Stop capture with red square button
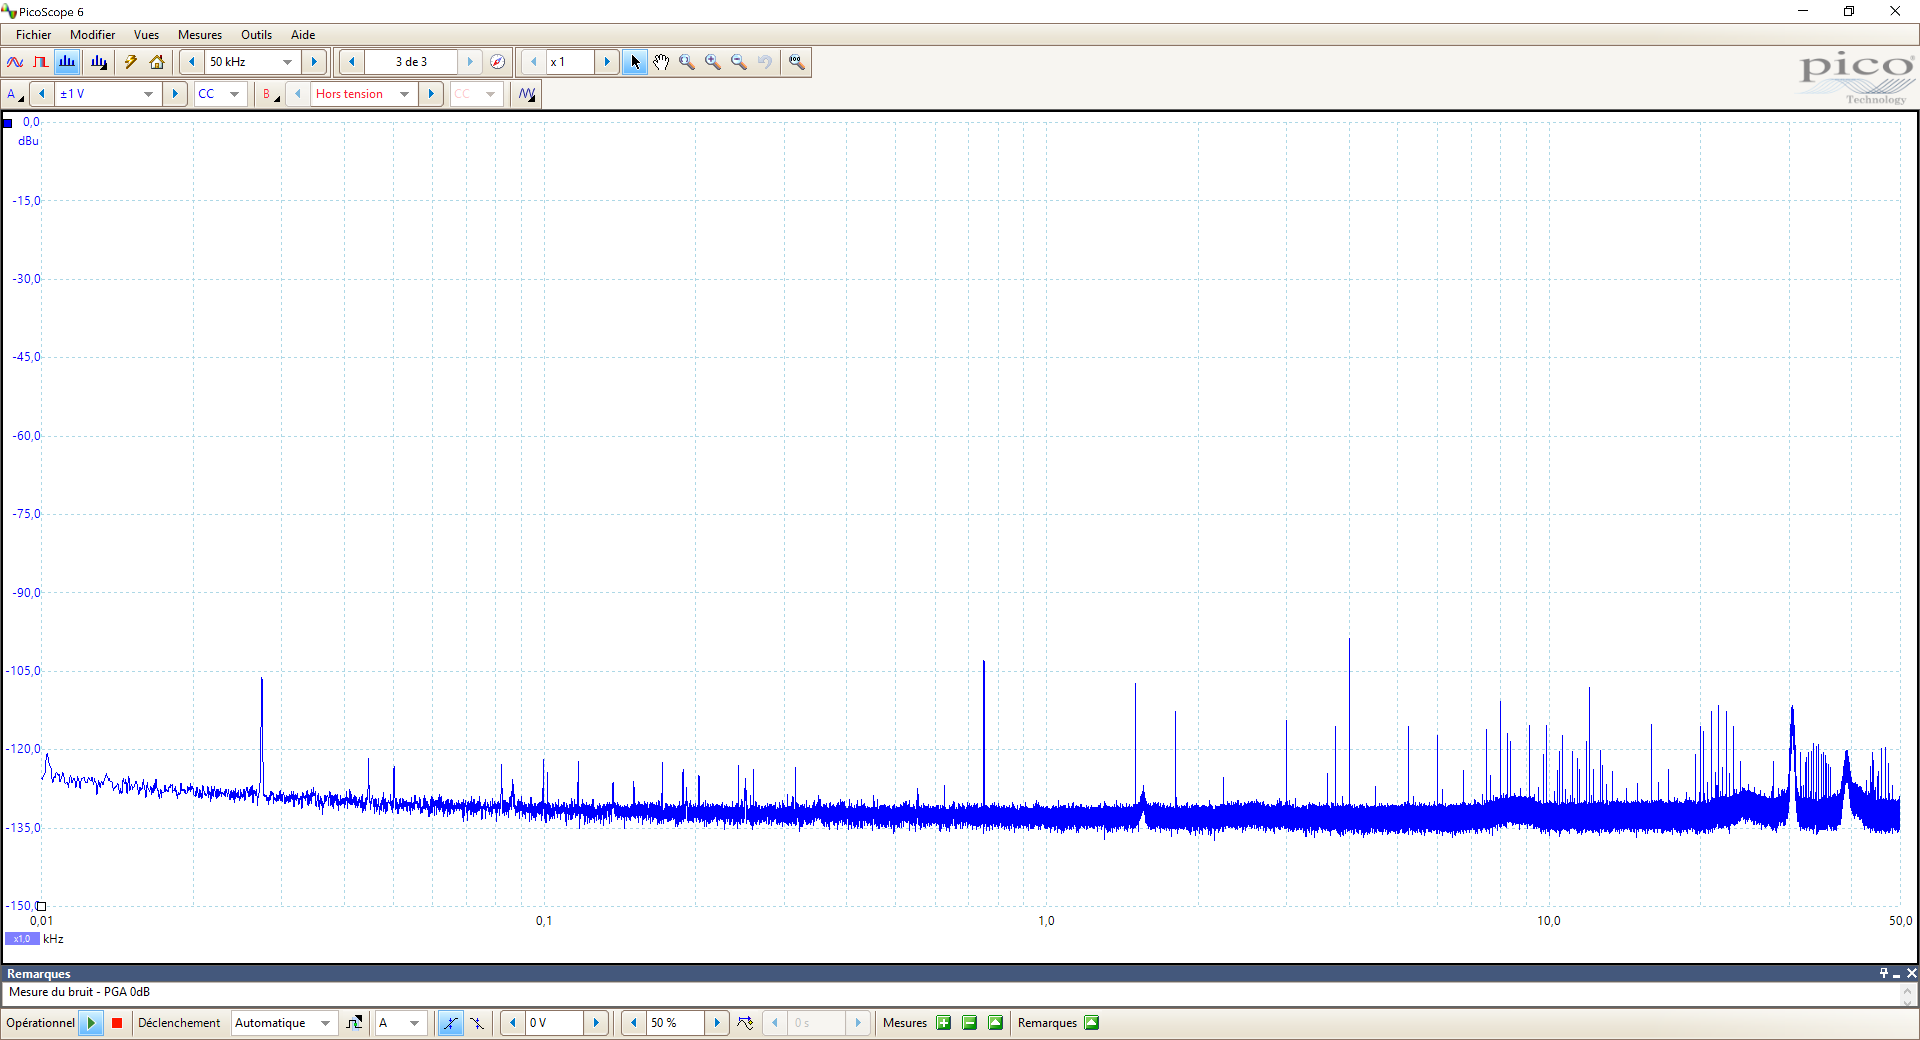1920x1040 pixels. click(x=117, y=1023)
